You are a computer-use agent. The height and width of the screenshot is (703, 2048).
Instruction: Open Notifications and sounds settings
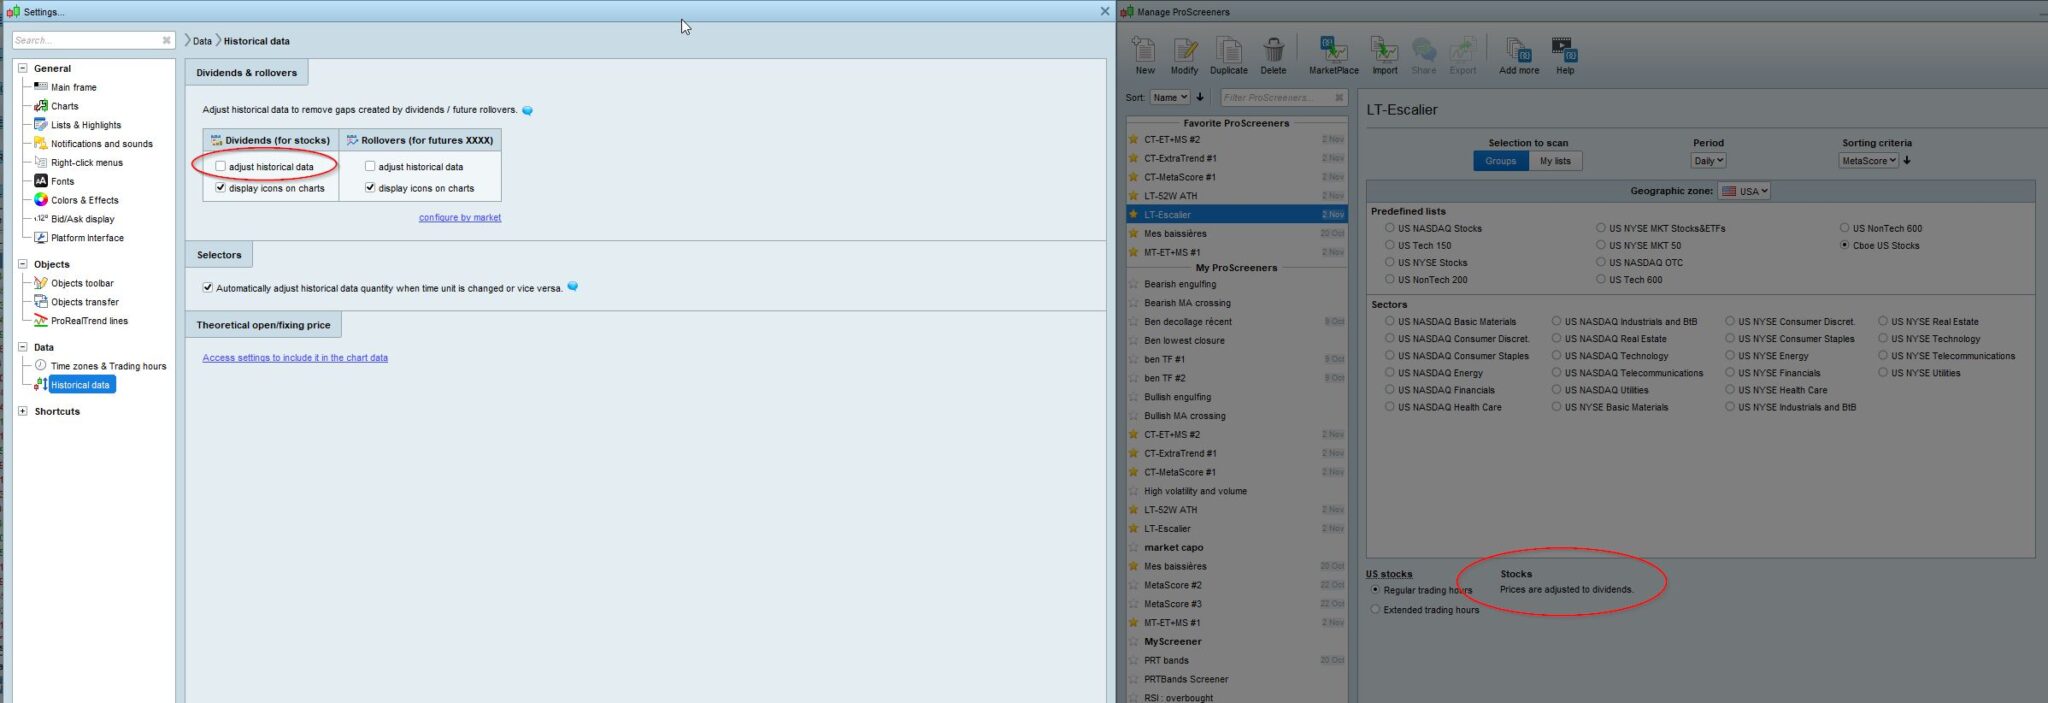[x=101, y=144]
